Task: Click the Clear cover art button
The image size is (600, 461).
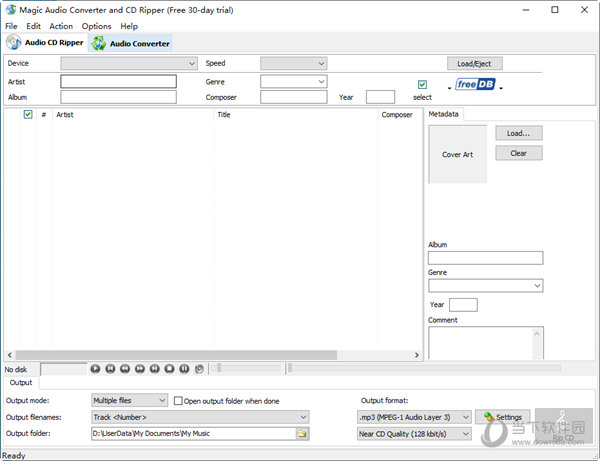Action: pyautogui.click(x=518, y=153)
